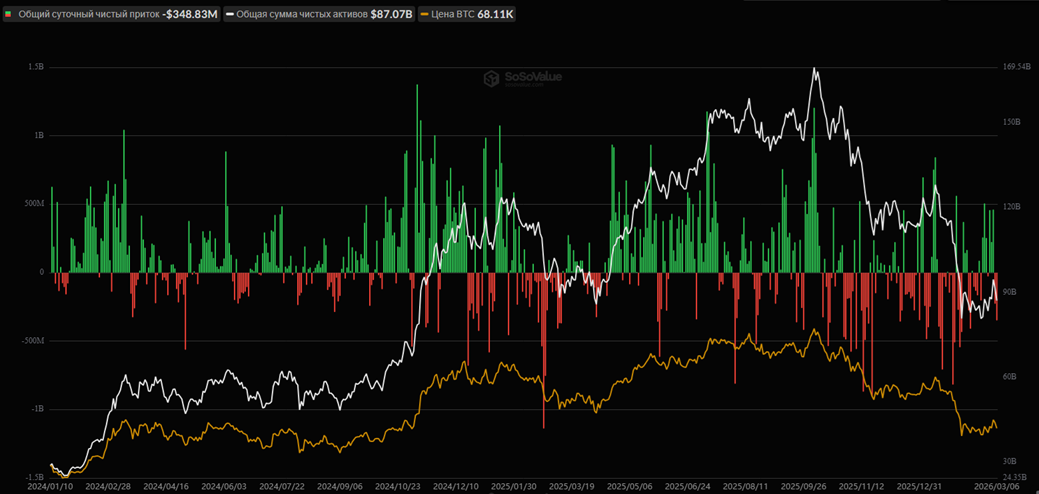The height and width of the screenshot is (494, 1039).
Task: Click the 169.54B label on right axis
Action: (x=1015, y=67)
